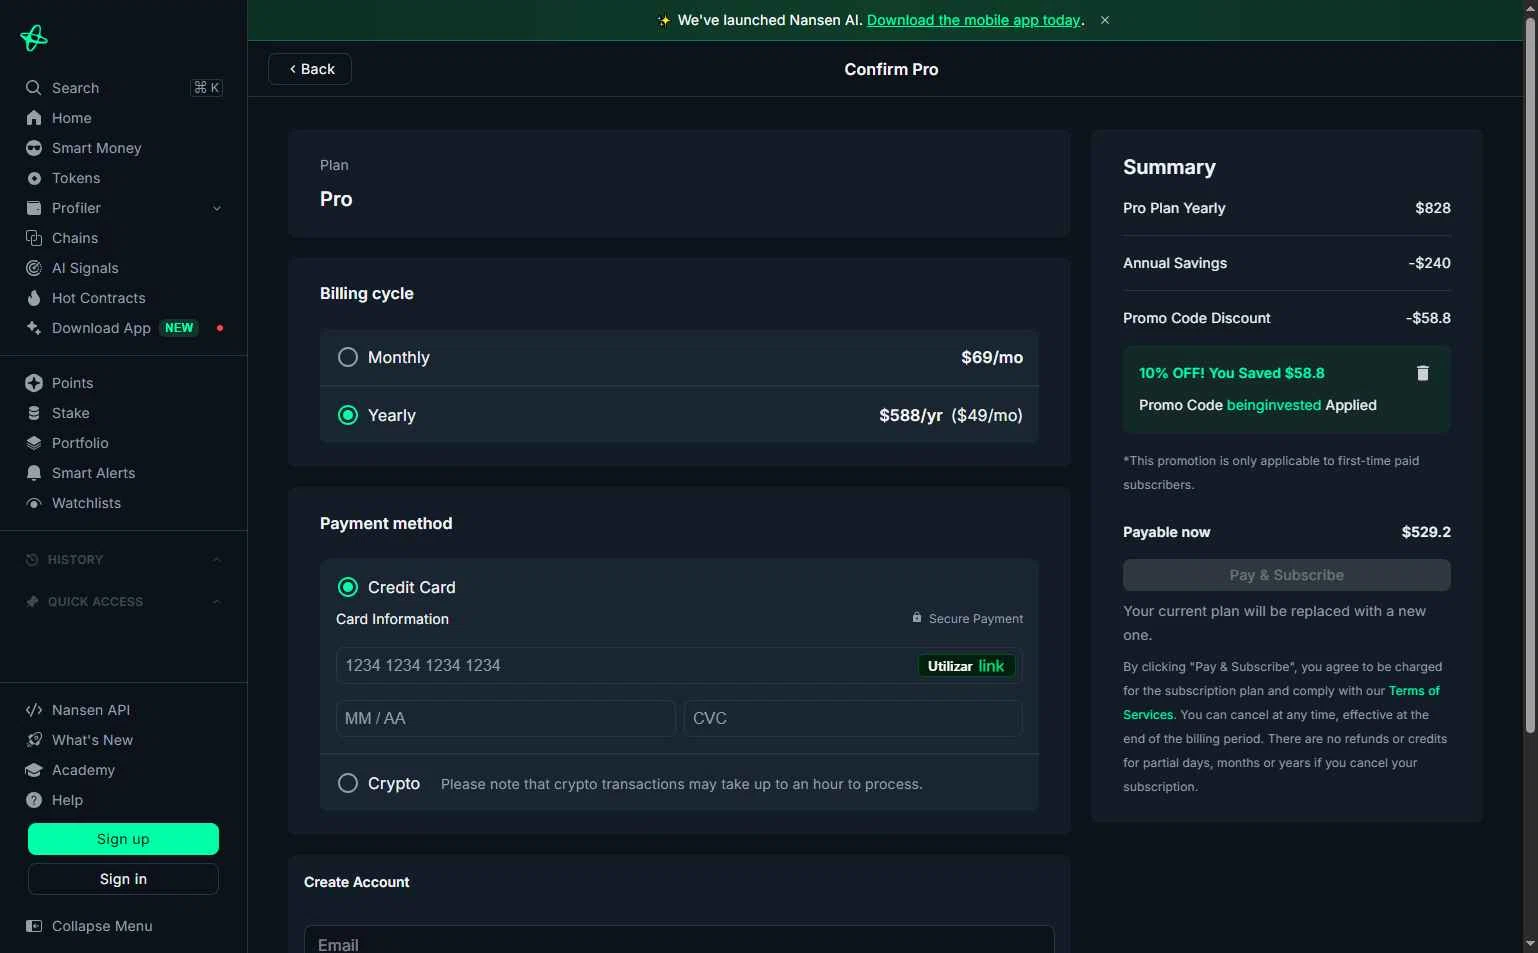This screenshot has height=953, width=1538.
Task: Focus the Email input field
Action: coord(679,940)
